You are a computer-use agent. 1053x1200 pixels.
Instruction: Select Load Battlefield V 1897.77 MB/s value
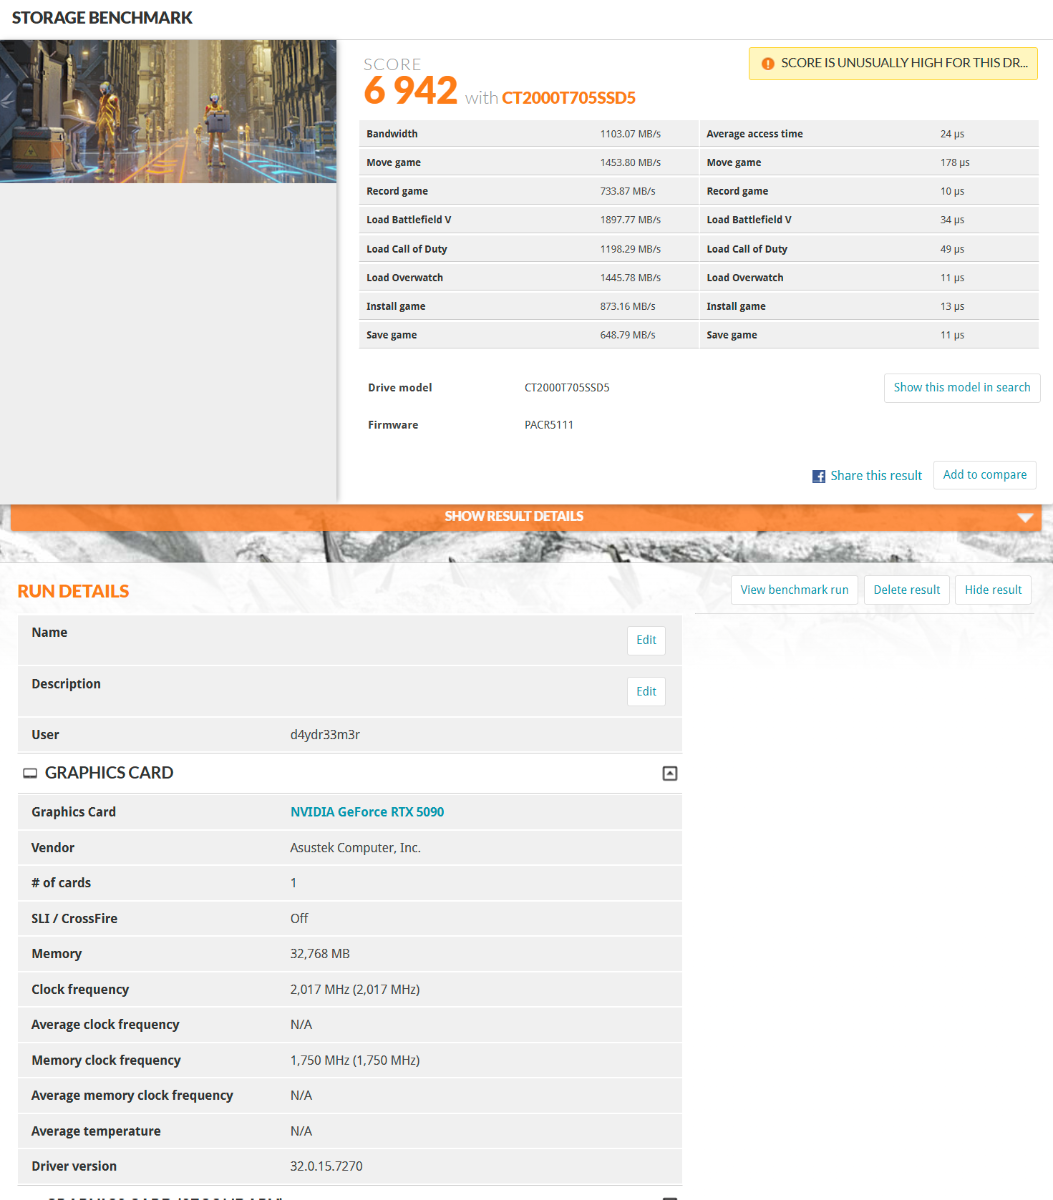(x=630, y=220)
